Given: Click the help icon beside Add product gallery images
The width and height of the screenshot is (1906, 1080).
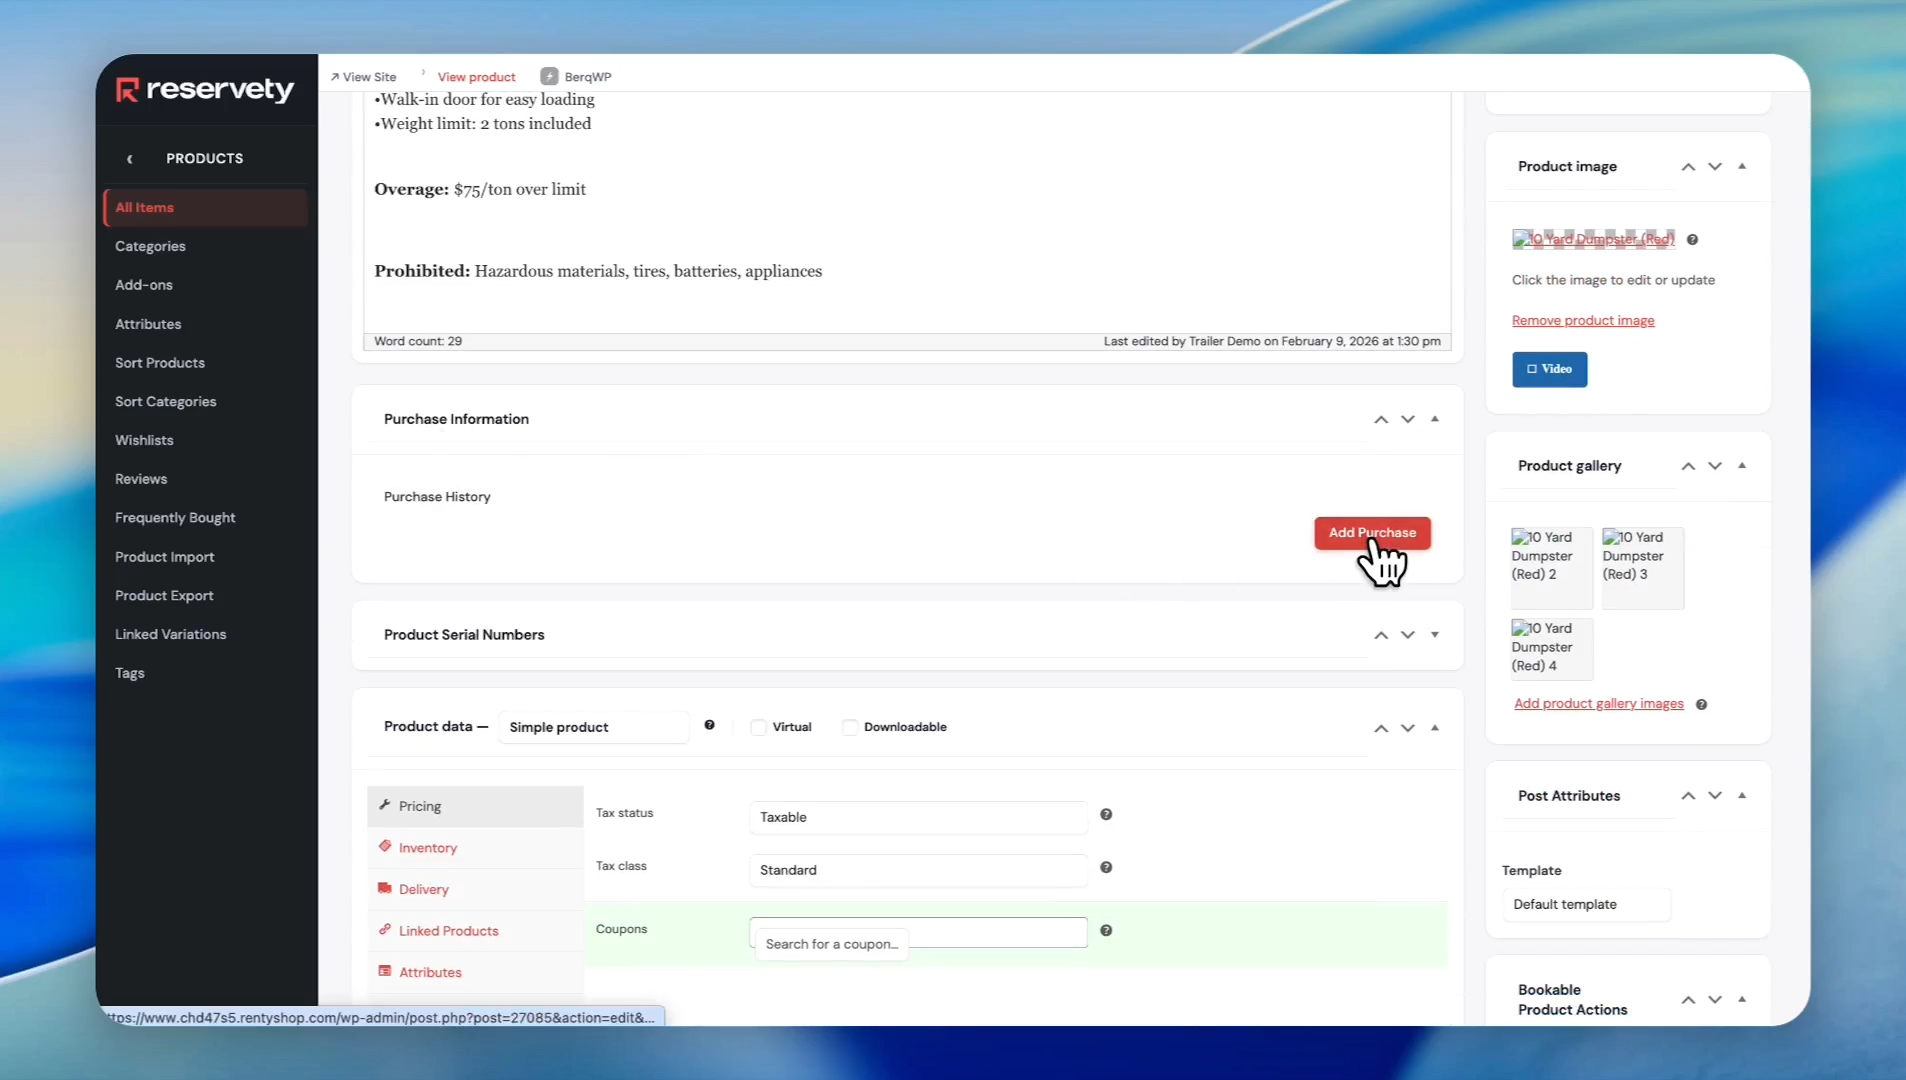Looking at the screenshot, I should click(x=1701, y=705).
